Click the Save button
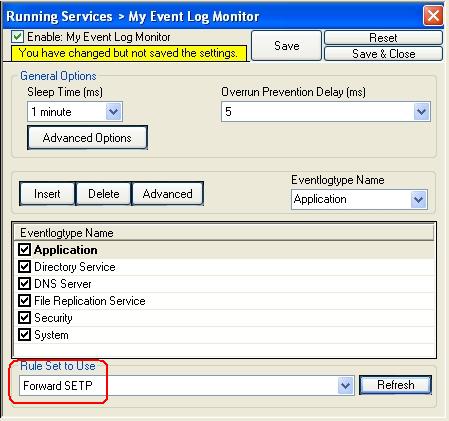The width and height of the screenshot is (449, 421). point(287,45)
